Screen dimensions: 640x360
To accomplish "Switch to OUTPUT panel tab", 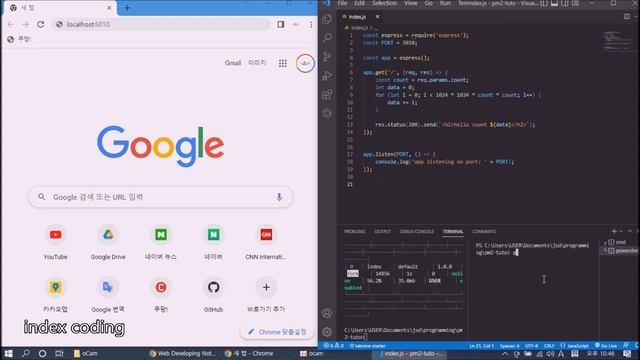I will 382,231.
